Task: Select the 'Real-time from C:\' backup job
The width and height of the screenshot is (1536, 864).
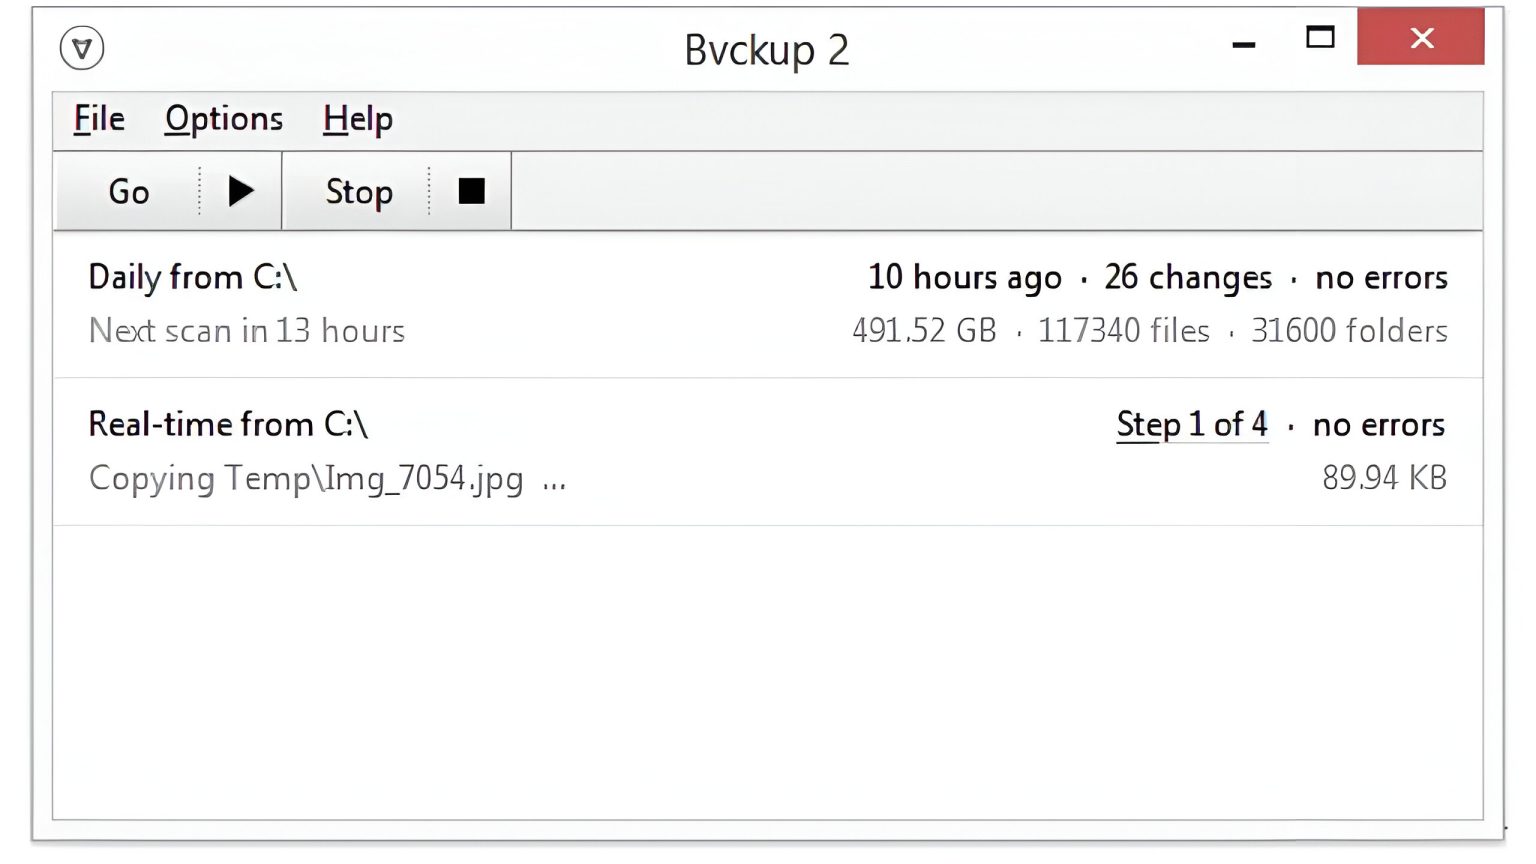Action: tap(228, 425)
